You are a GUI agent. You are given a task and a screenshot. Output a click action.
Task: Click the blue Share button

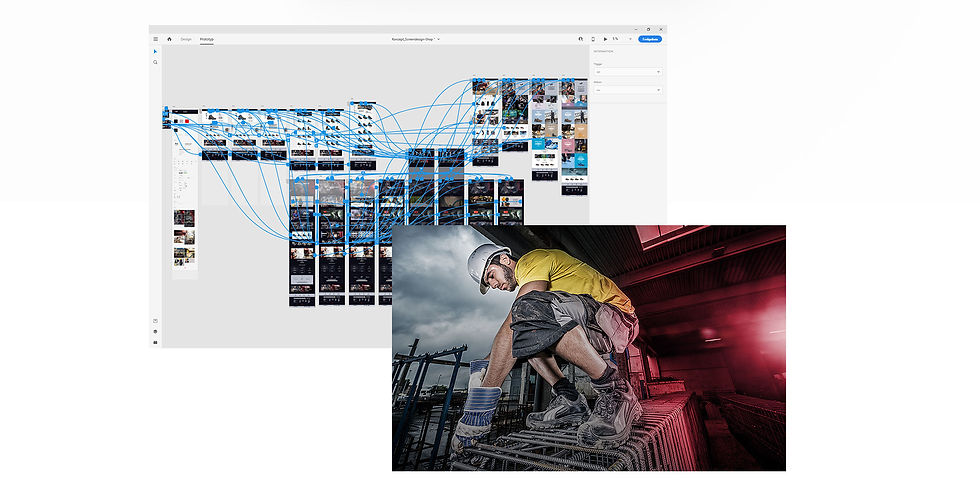(x=650, y=39)
